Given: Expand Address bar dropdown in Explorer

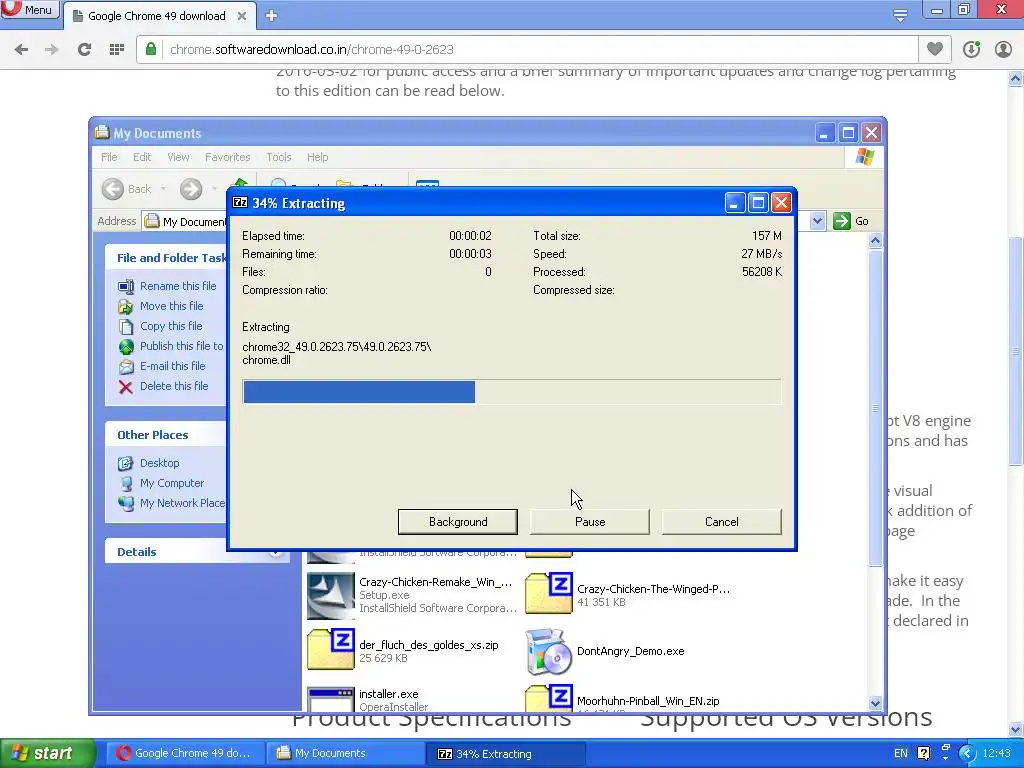Looking at the screenshot, I should click(x=817, y=221).
